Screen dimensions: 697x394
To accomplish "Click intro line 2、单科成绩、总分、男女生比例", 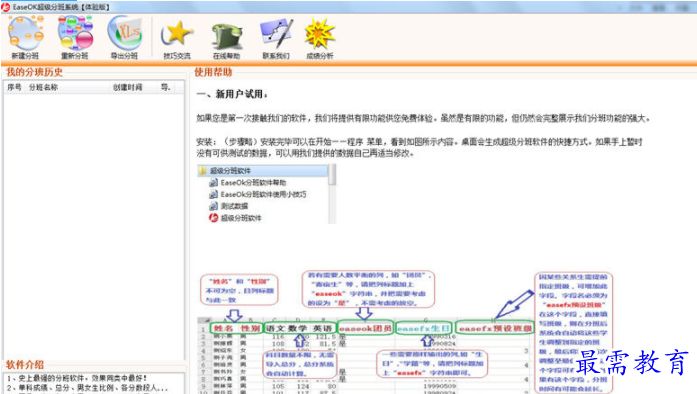I will 87,388.
